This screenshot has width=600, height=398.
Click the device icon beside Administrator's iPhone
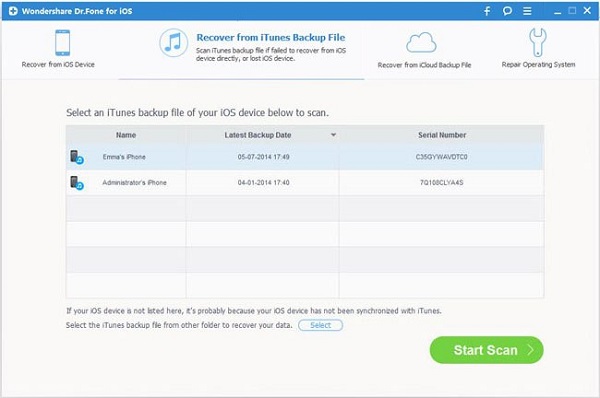tap(77, 183)
